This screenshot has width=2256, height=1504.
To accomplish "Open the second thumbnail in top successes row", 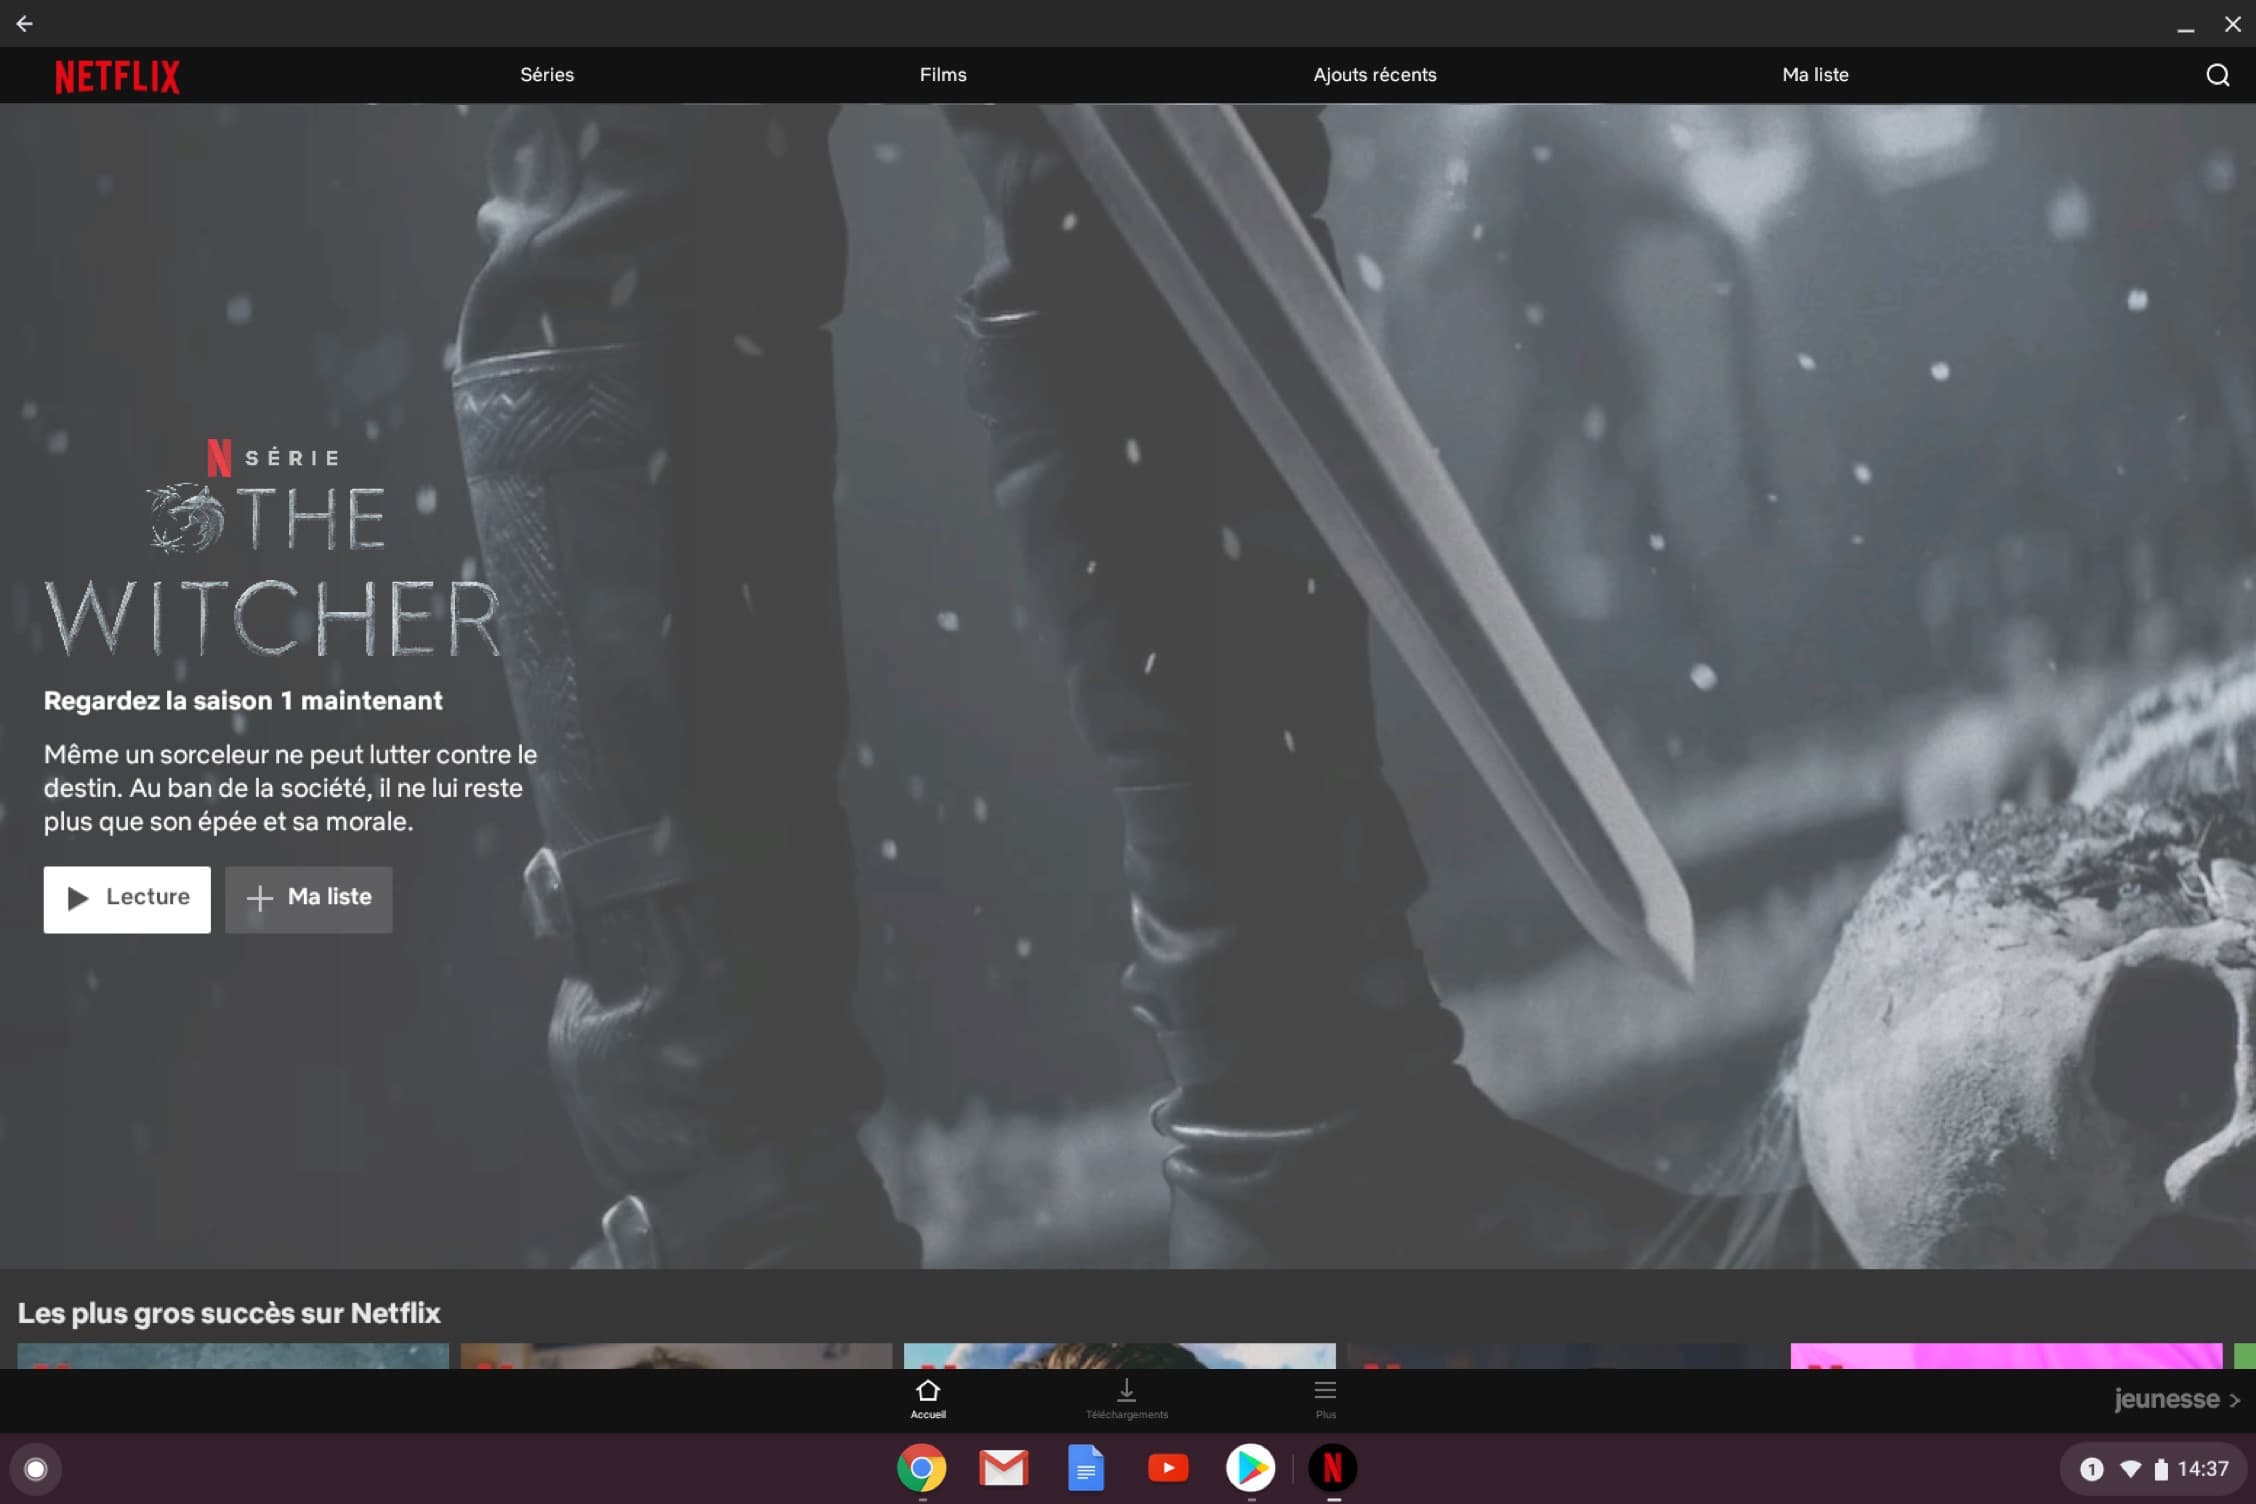I will (x=676, y=1356).
